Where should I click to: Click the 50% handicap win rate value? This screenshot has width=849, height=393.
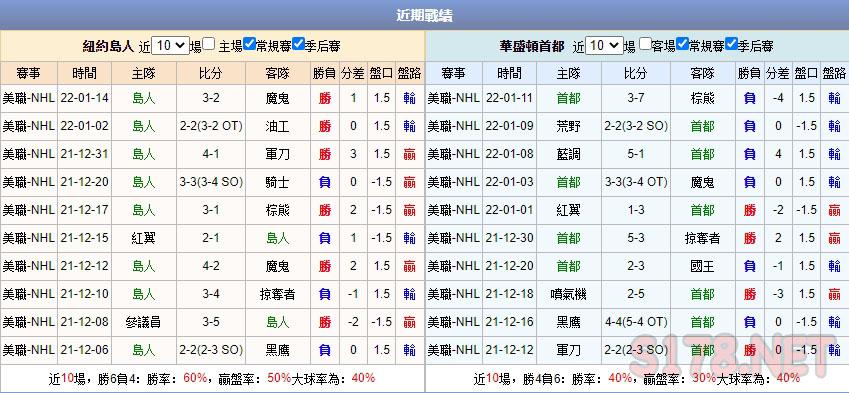pyautogui.click(x=279, y=378)
